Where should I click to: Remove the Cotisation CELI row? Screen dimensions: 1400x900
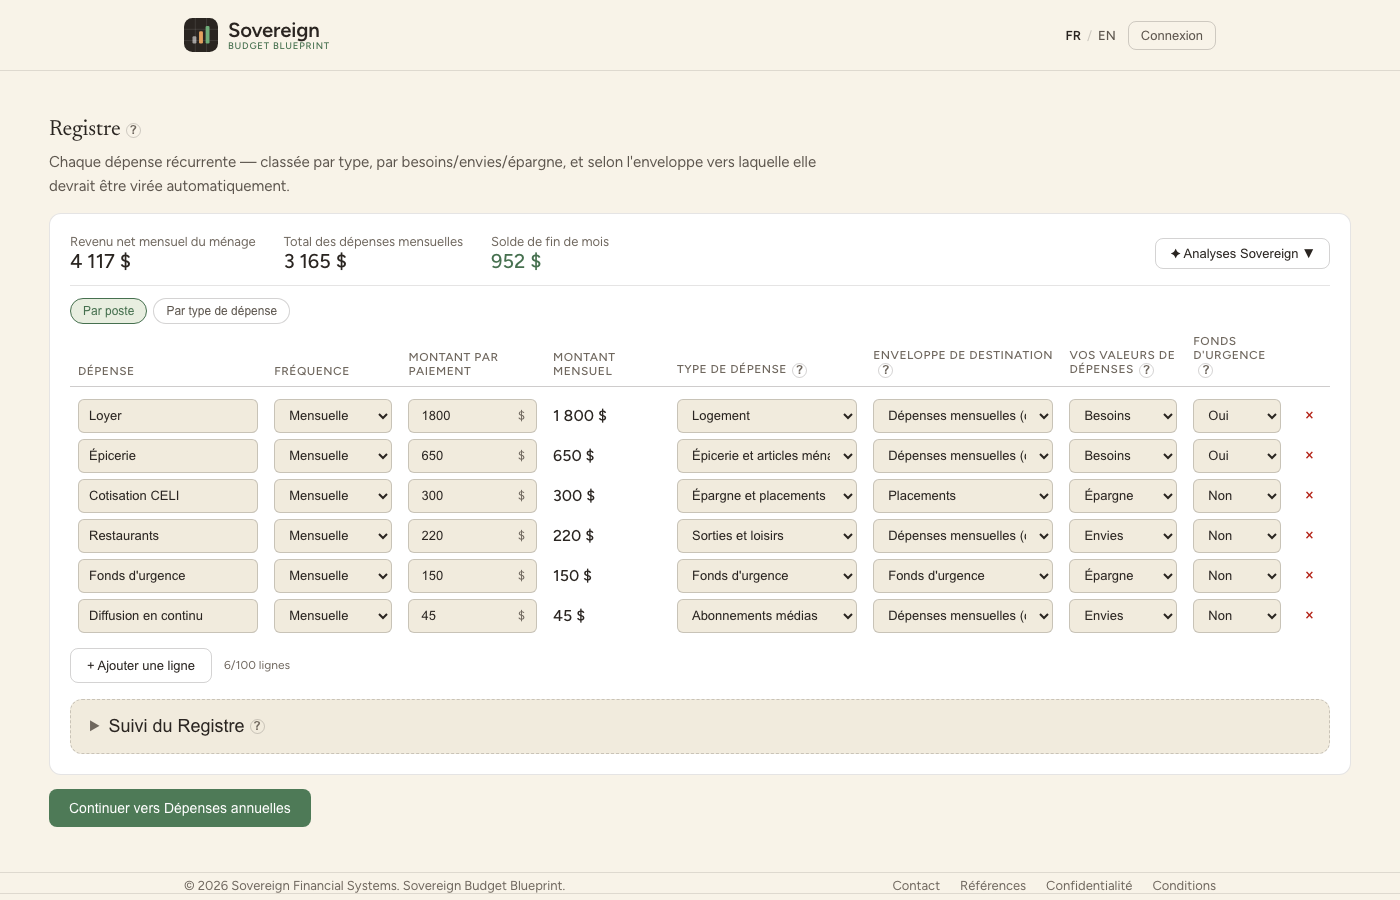coord(1309,495)
